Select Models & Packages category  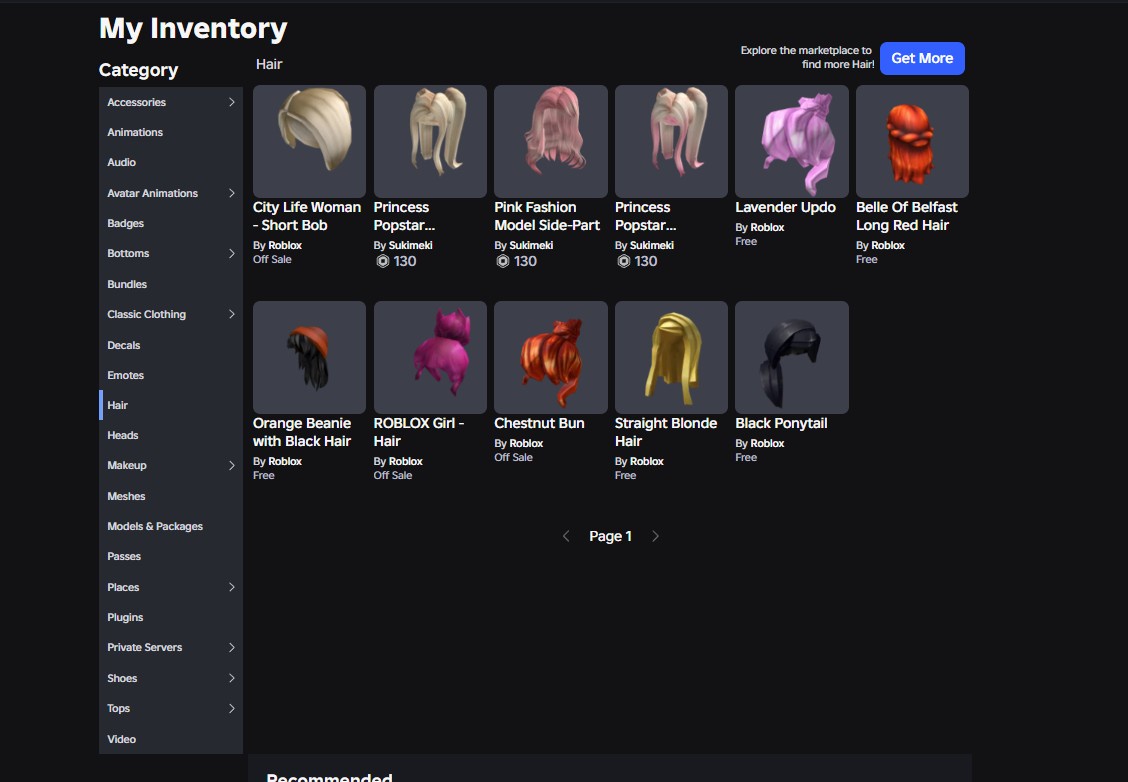171,527
